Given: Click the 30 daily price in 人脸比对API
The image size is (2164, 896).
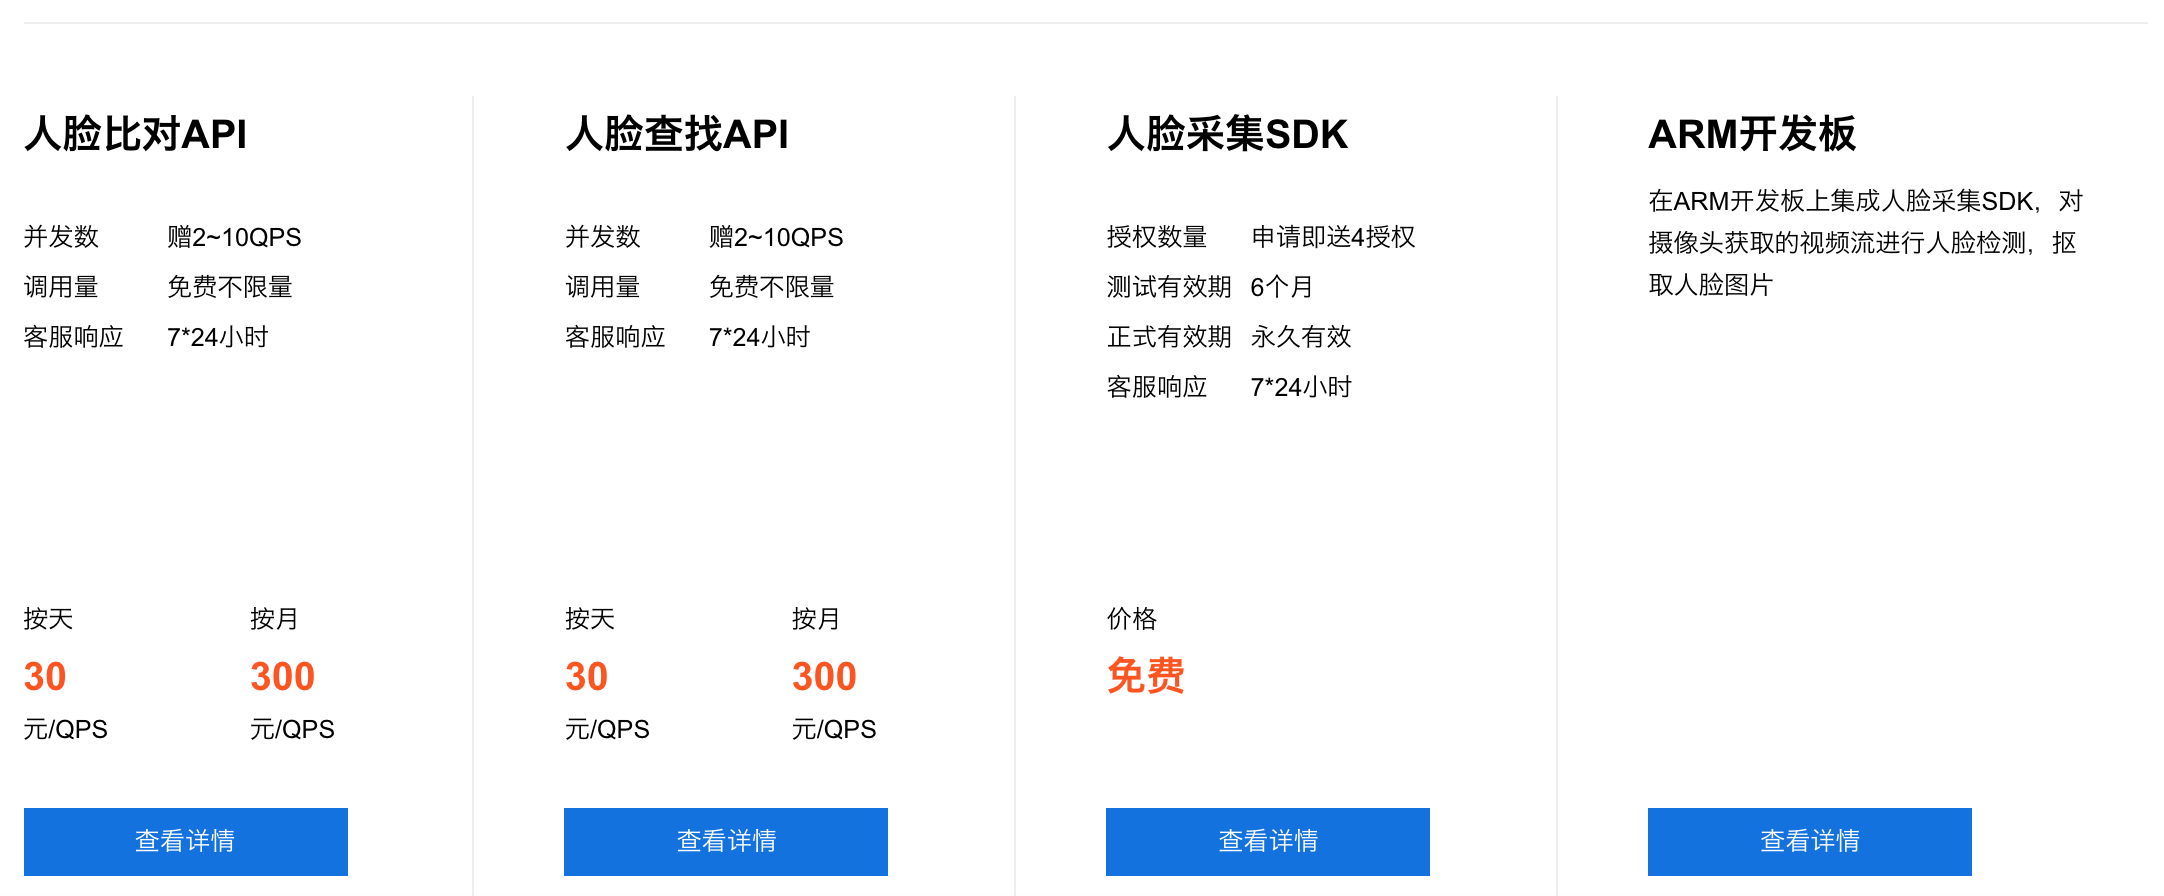Looking at the screenshot, I should click(x=45, y=677).
